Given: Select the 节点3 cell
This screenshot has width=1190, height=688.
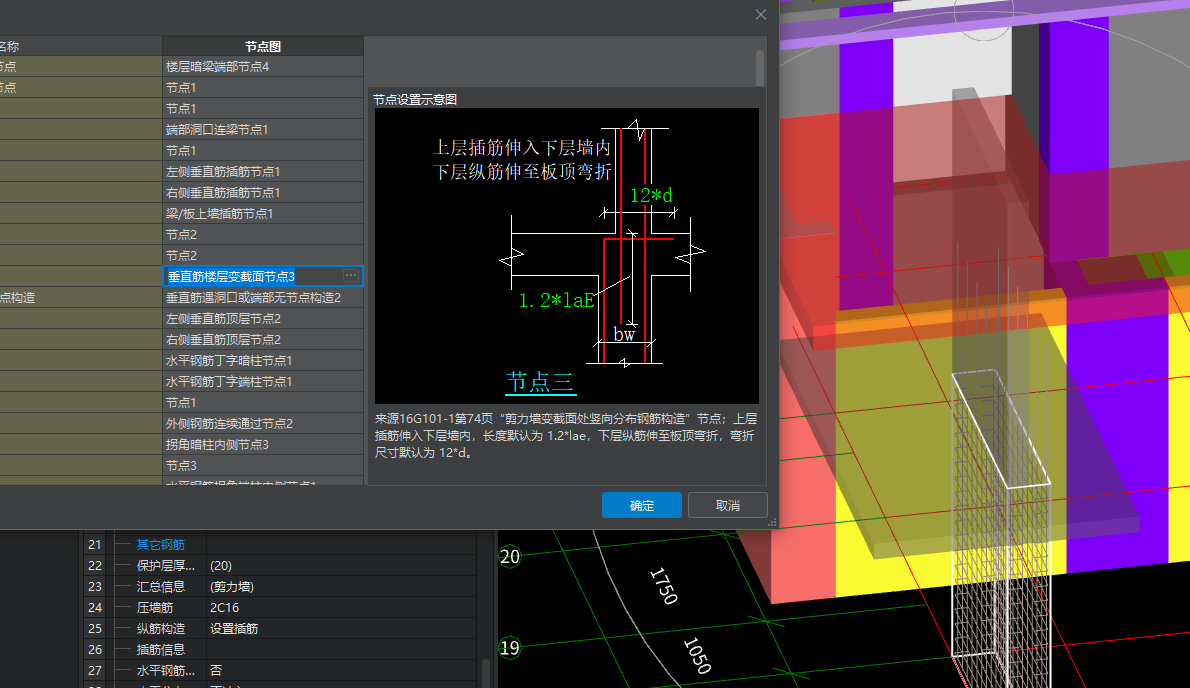Looking at the screenshot, I should coord(263,465).
